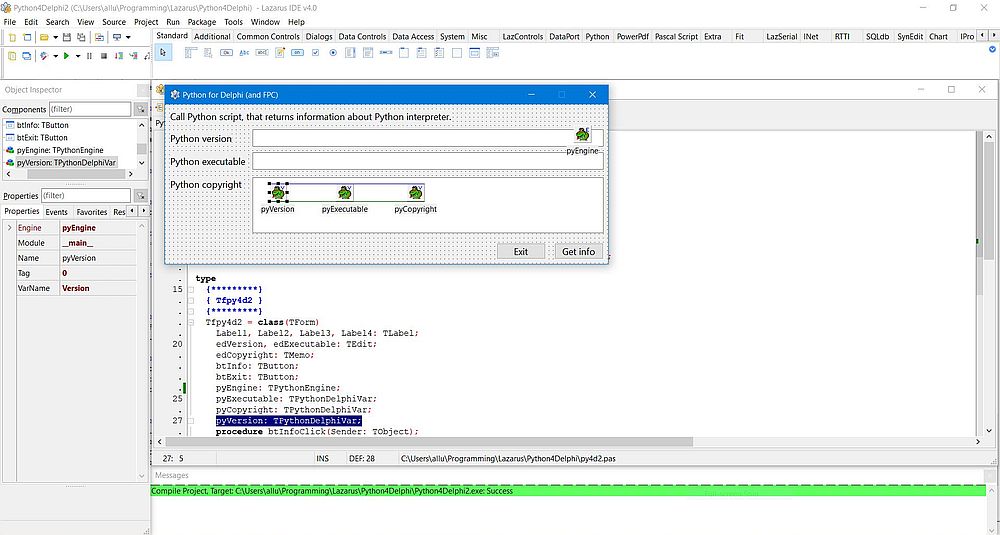The width and height of the screenshot is (1000, 535).
Task: Select the arrow selection tool in palette
Action: (x=163, y=53)
